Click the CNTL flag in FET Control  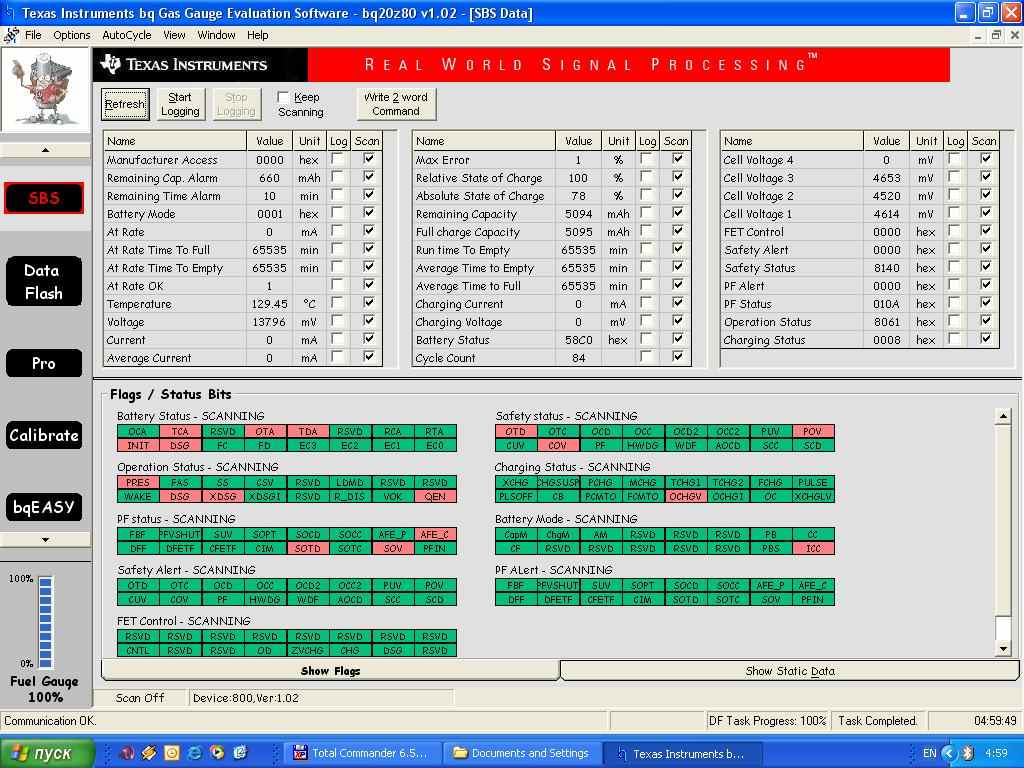(x=138, y=650)
